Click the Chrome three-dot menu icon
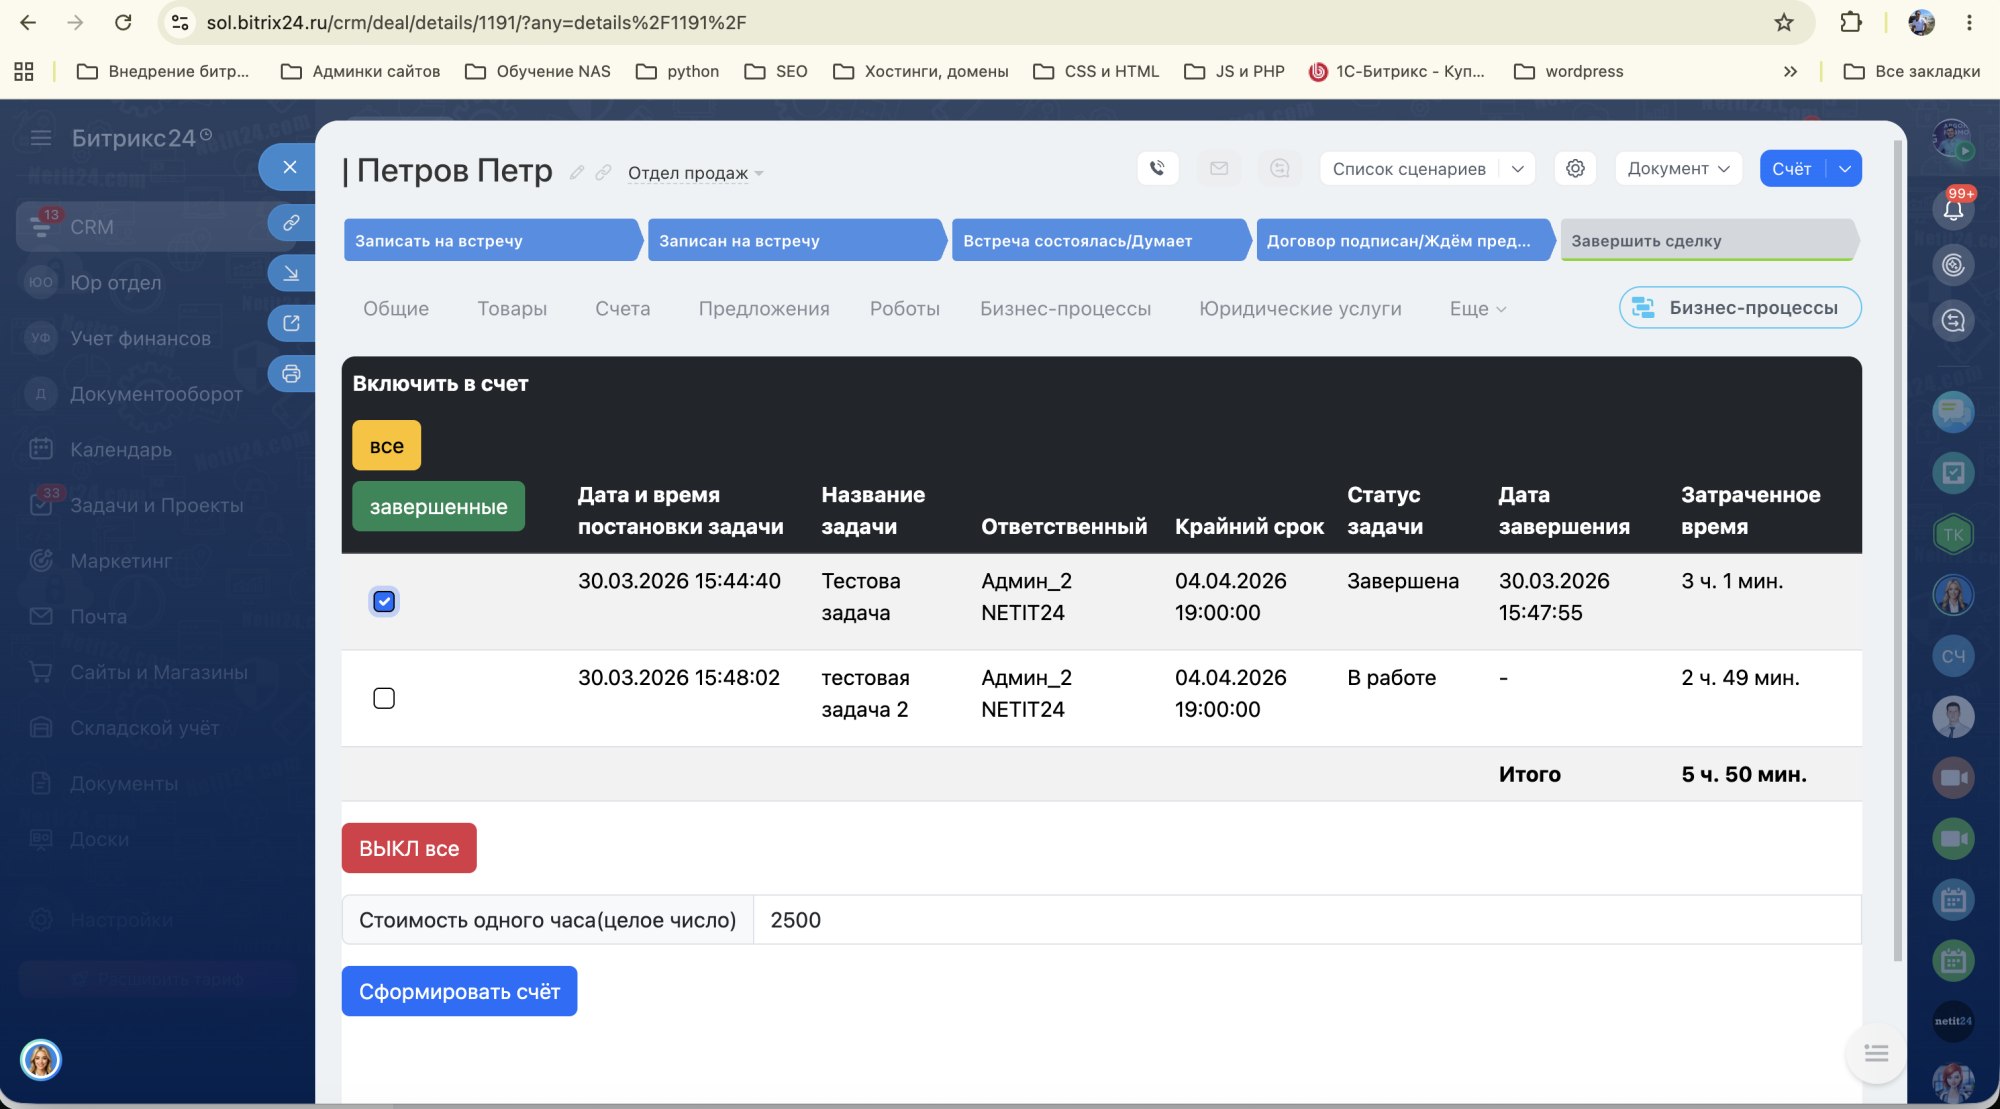The width and height of the screenshot is (2000, 1109). [1969, 22]
